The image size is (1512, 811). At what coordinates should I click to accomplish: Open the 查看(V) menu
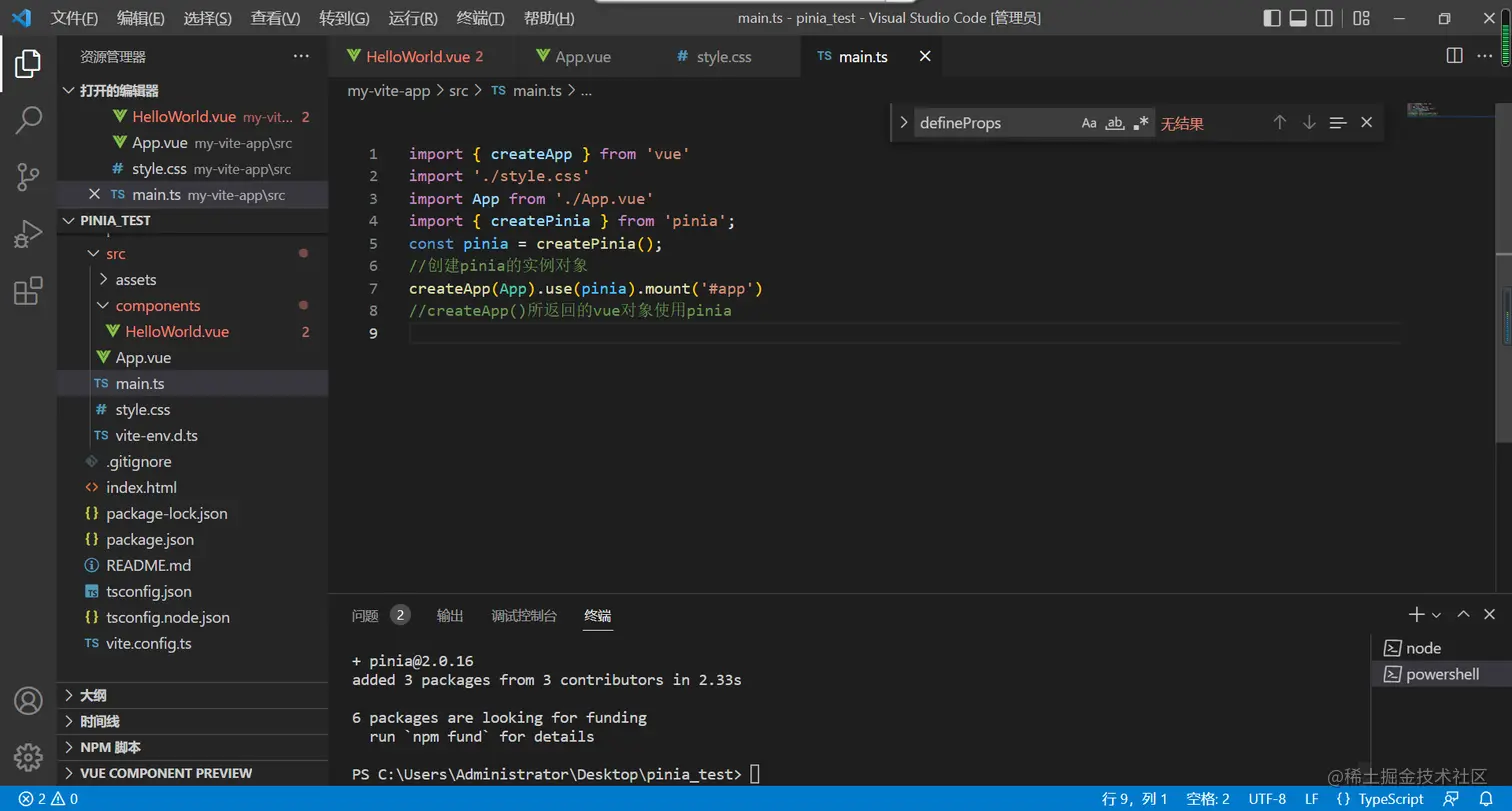point(275,18)
